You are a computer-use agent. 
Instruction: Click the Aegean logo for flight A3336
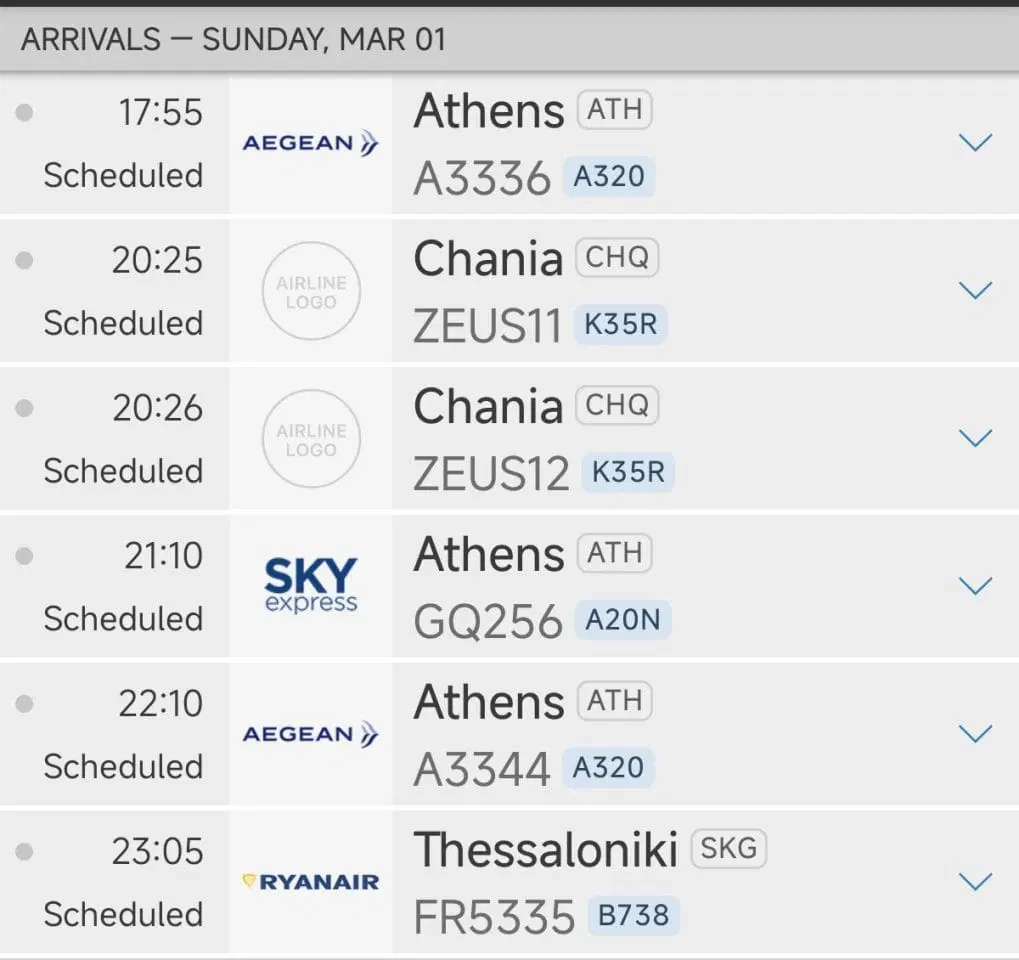(x=311, y=144)
